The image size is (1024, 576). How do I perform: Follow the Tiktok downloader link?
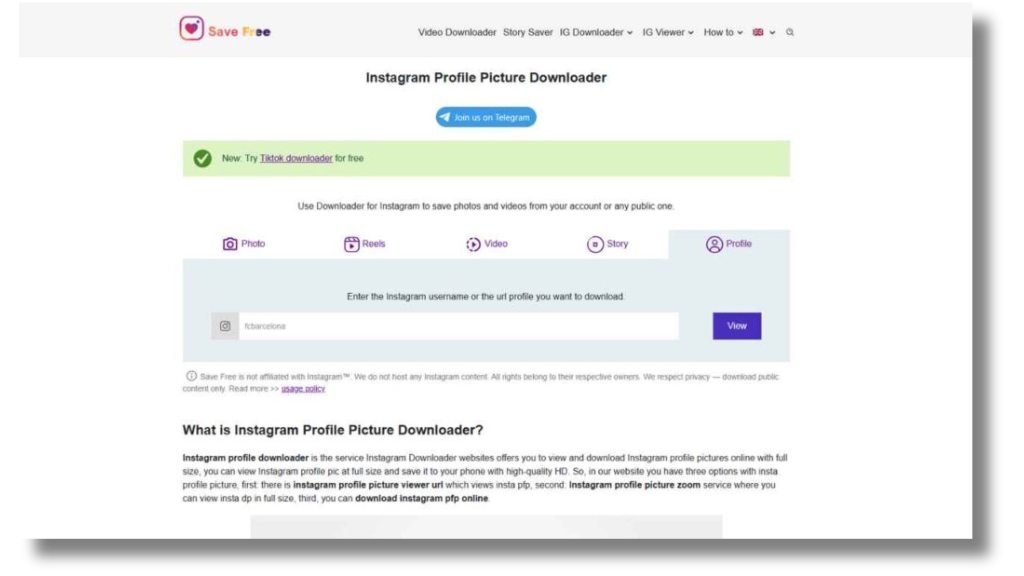click(x=296, y=158)
